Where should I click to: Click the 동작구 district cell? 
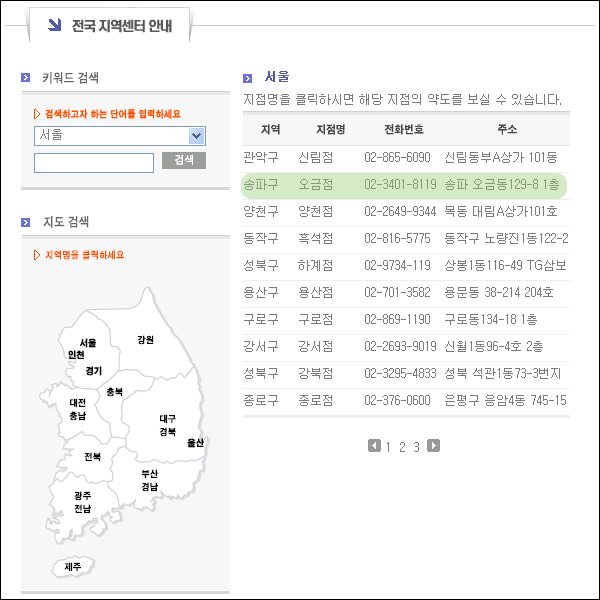click(261, 238)
